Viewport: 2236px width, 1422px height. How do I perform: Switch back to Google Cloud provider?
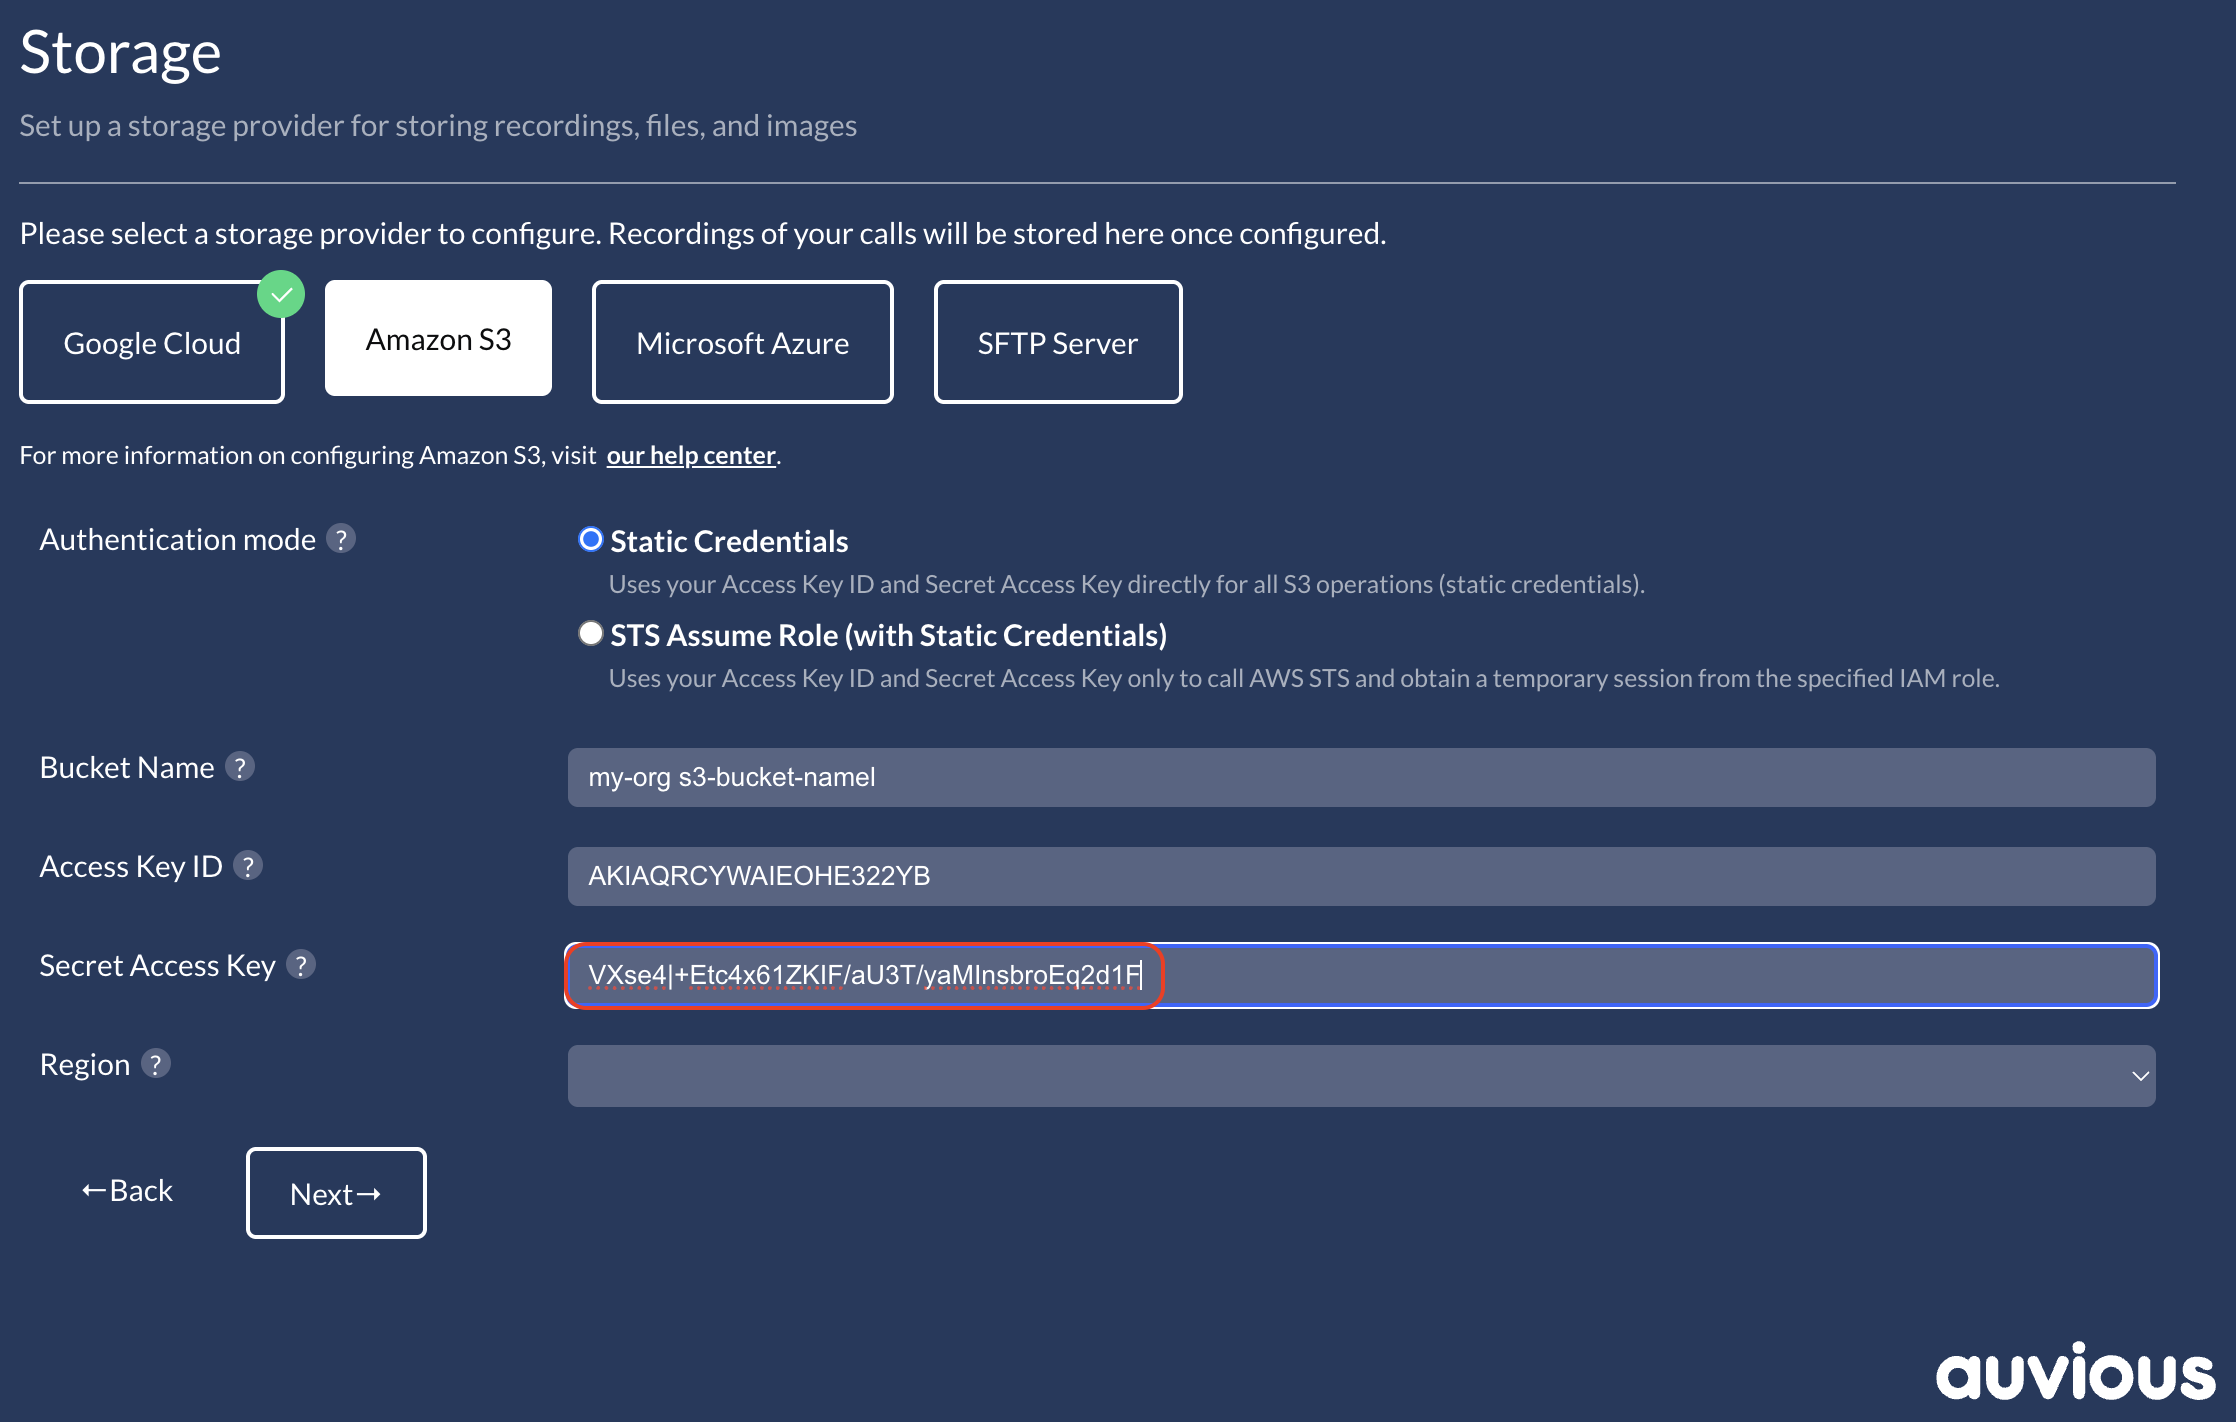[152, 342]
